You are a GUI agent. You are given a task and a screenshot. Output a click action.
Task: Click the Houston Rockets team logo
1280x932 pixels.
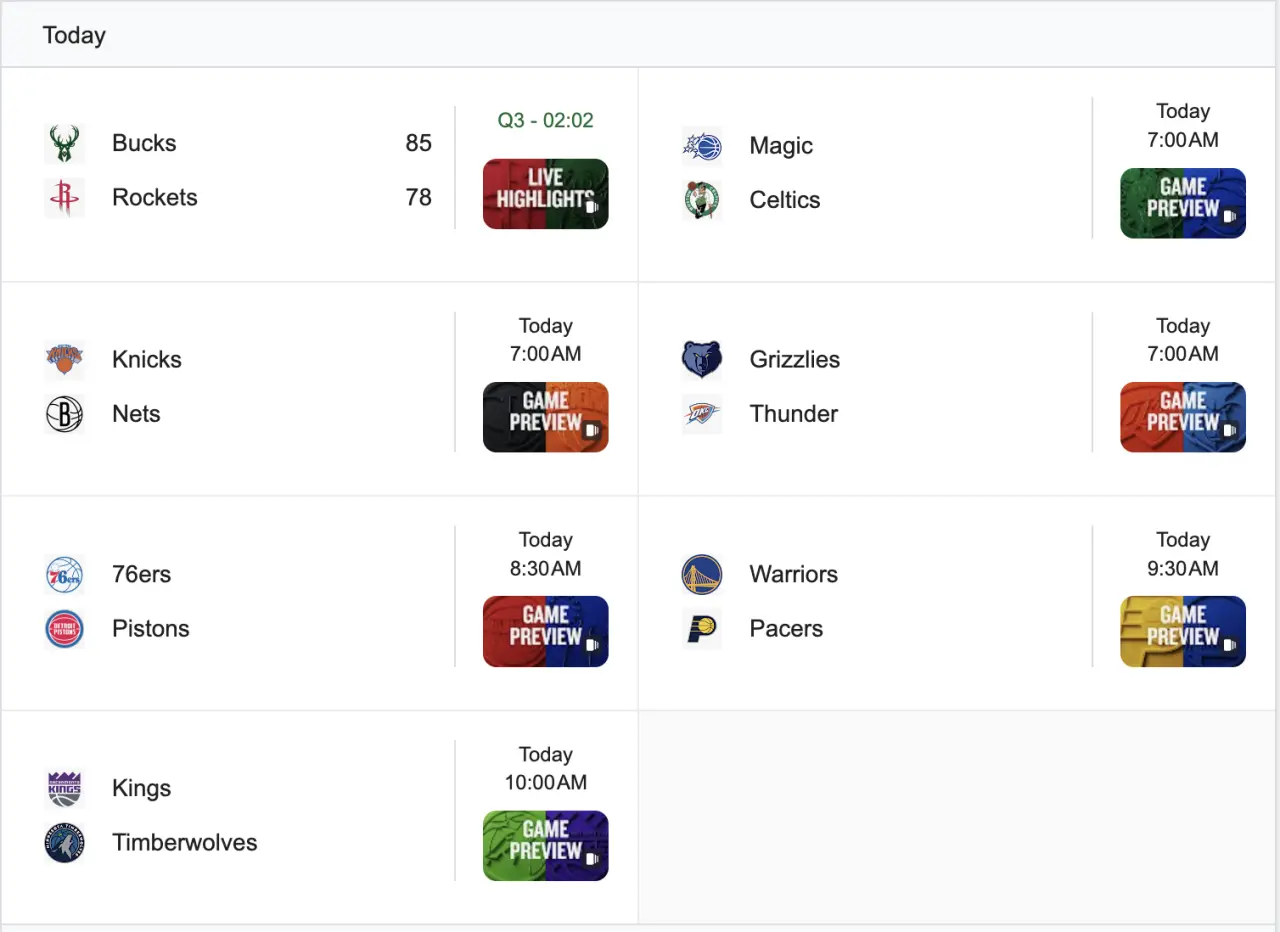coord(64,198)
